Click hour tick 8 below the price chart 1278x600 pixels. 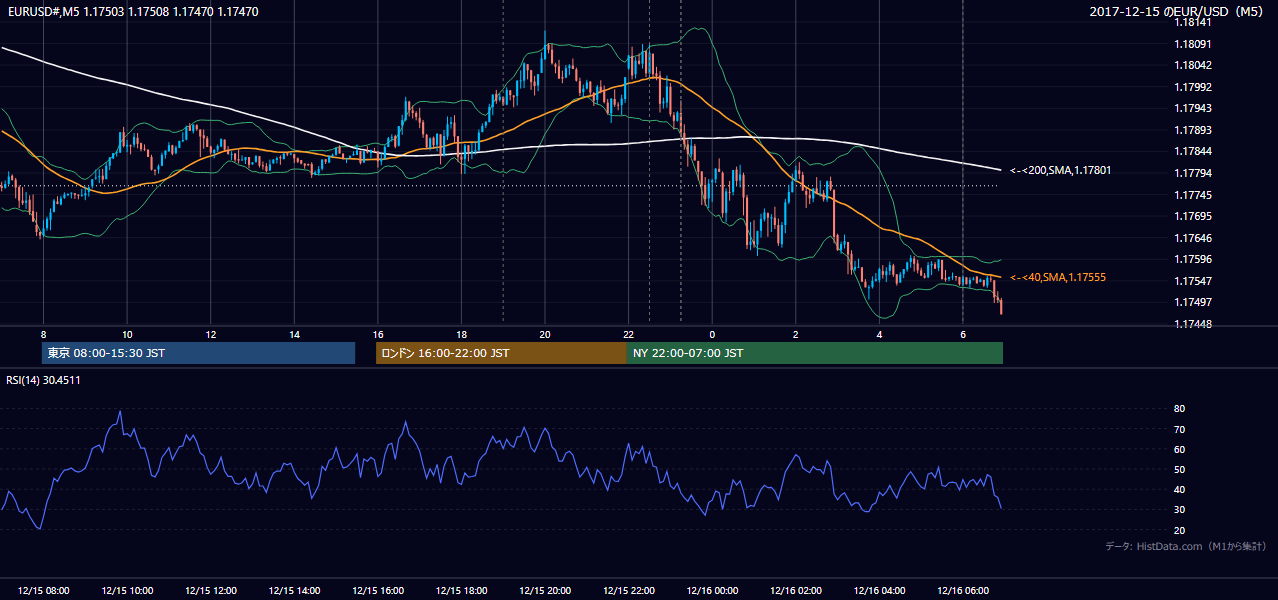[x=43, y=334]
